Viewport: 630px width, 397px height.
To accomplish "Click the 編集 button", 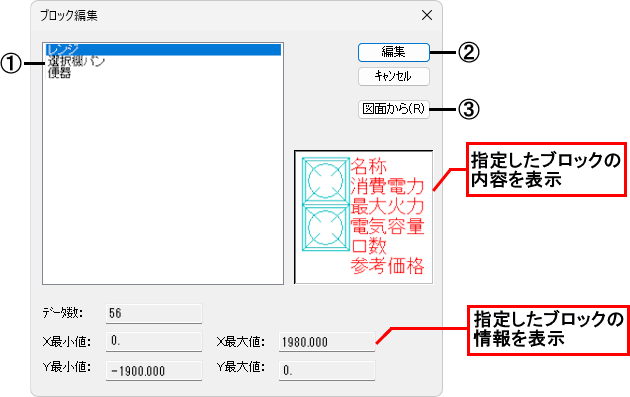I will point(393,52).
